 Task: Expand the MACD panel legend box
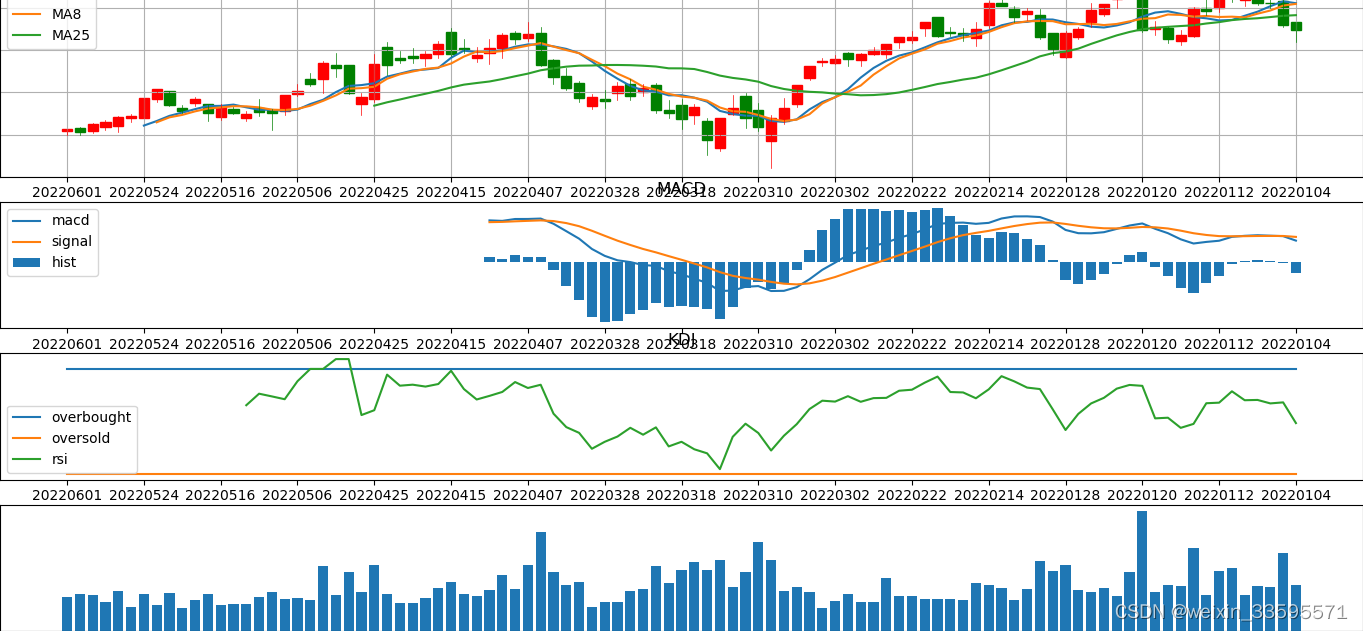pos(55,241)
